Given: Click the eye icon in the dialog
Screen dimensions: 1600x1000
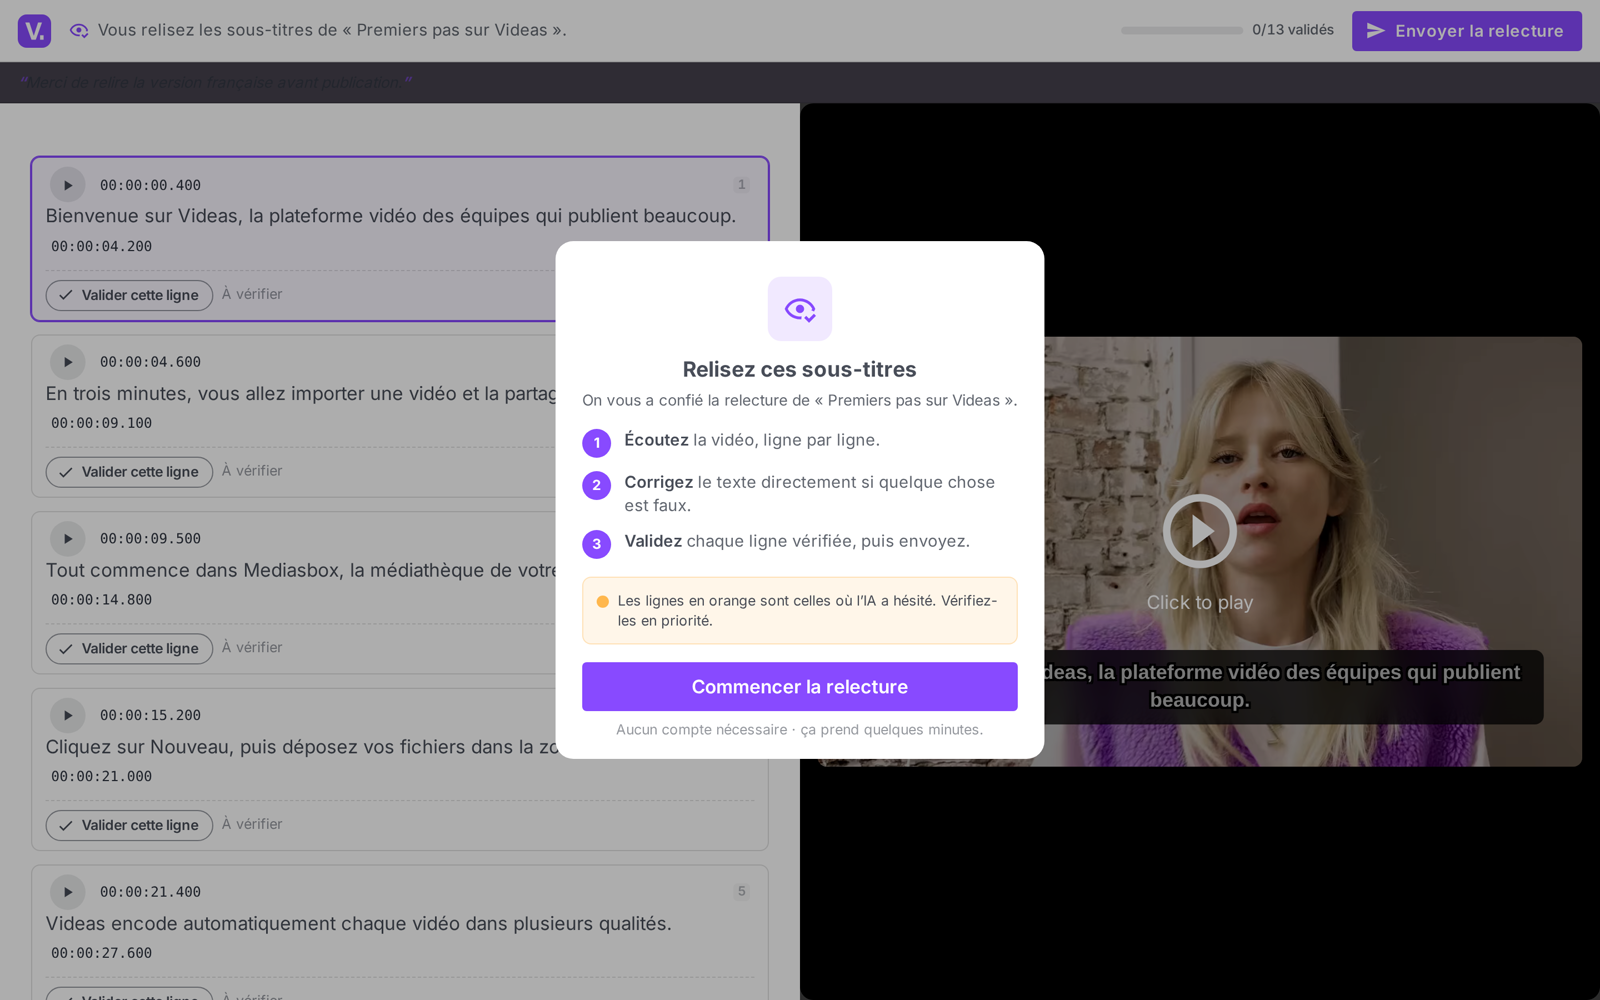Looking at the screenshot, I should pyautogui.click(x=800, y=309).
